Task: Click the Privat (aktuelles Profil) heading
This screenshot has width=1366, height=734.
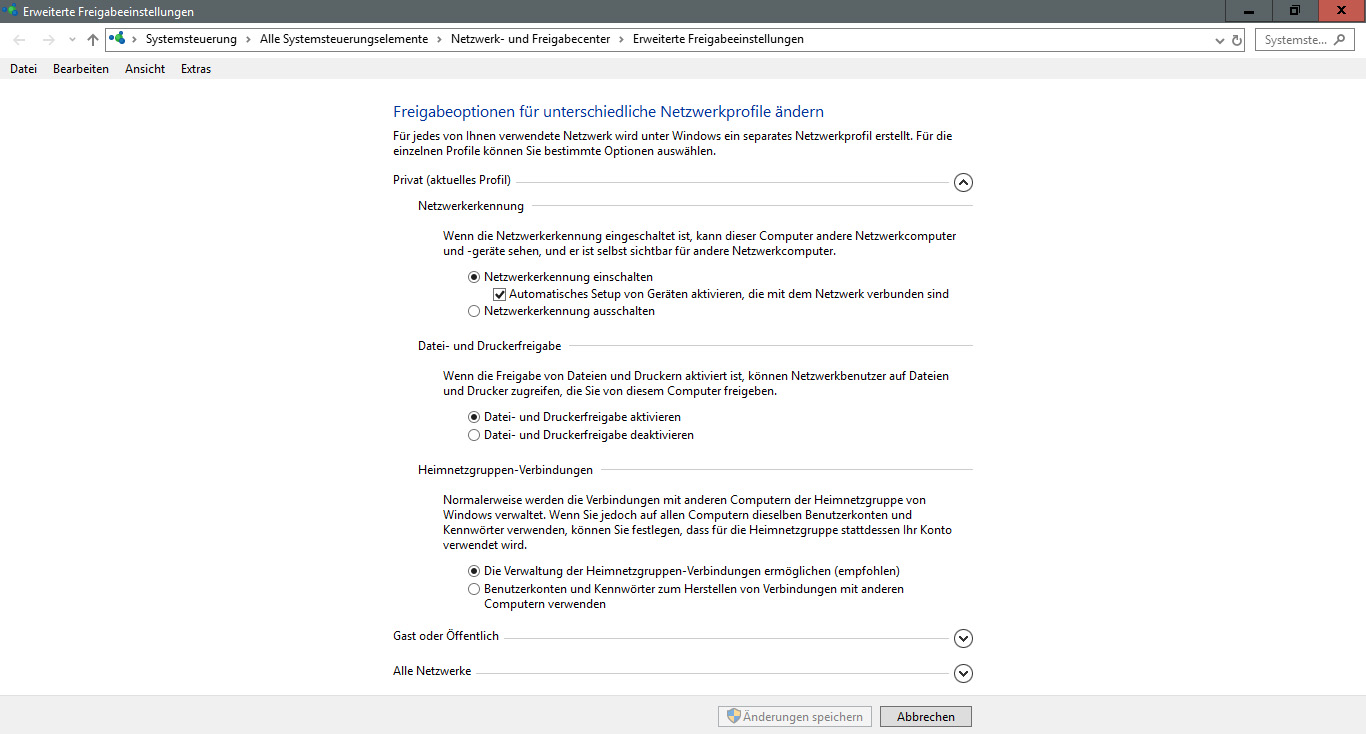Action: click(452, 180)
